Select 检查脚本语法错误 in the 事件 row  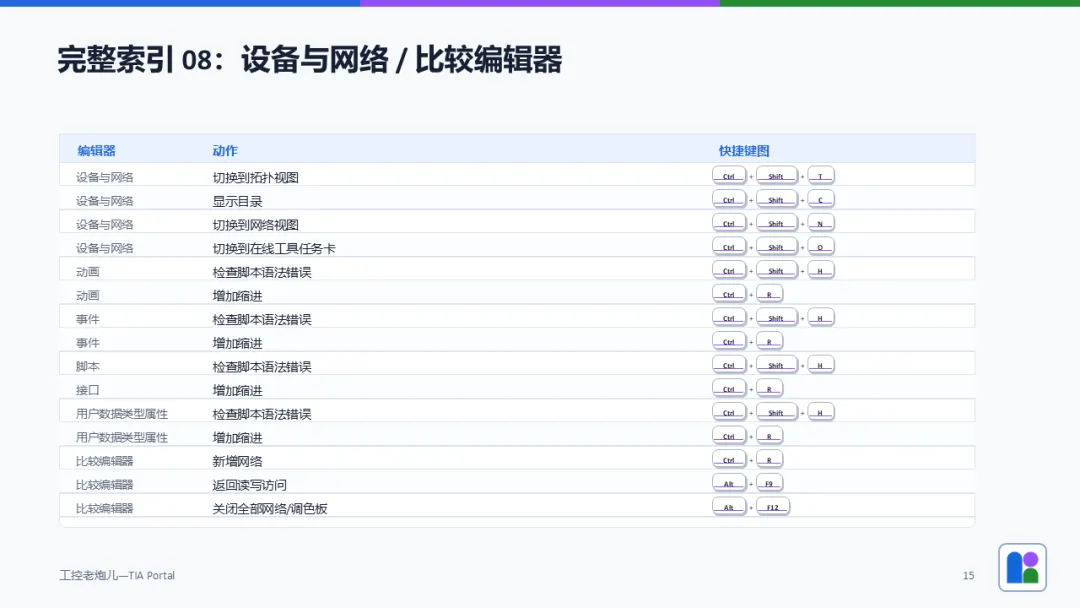point(262,319)
